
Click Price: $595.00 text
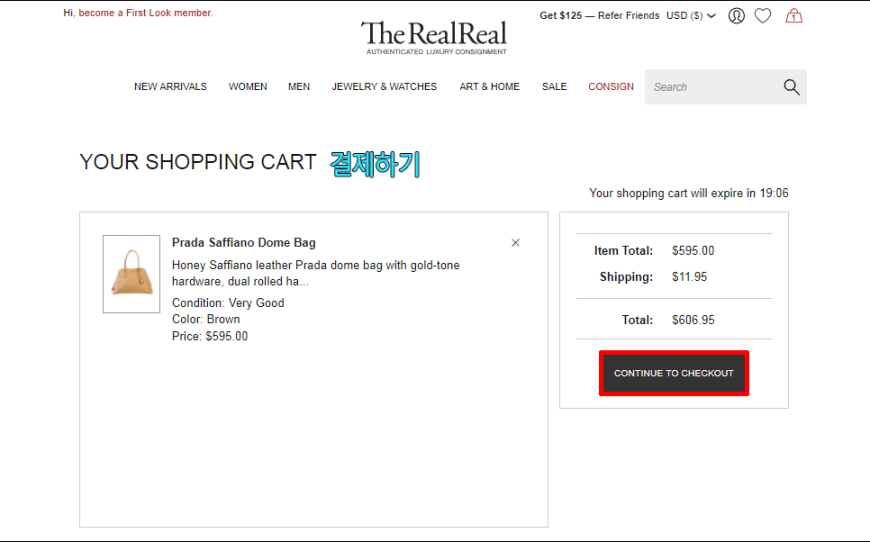click(x=210, y=336)
